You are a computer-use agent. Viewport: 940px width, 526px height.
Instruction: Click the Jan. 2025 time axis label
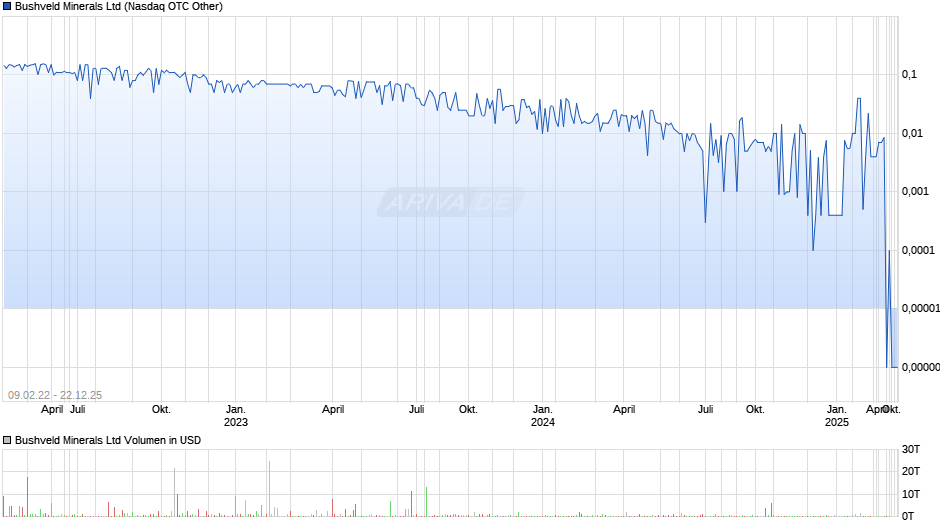pyautogui.click(x=837, y=416)
